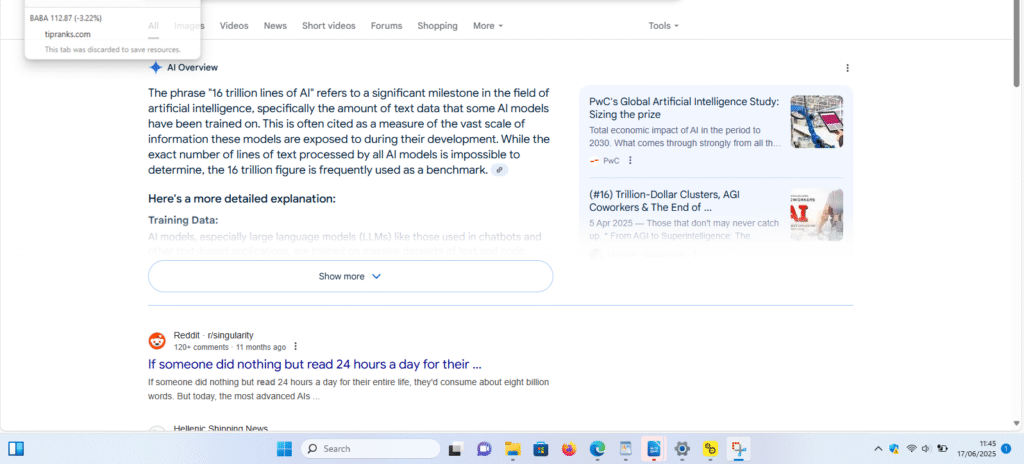
Task: Open Firefox from the taskbar
Action: (x=569, y=449)
